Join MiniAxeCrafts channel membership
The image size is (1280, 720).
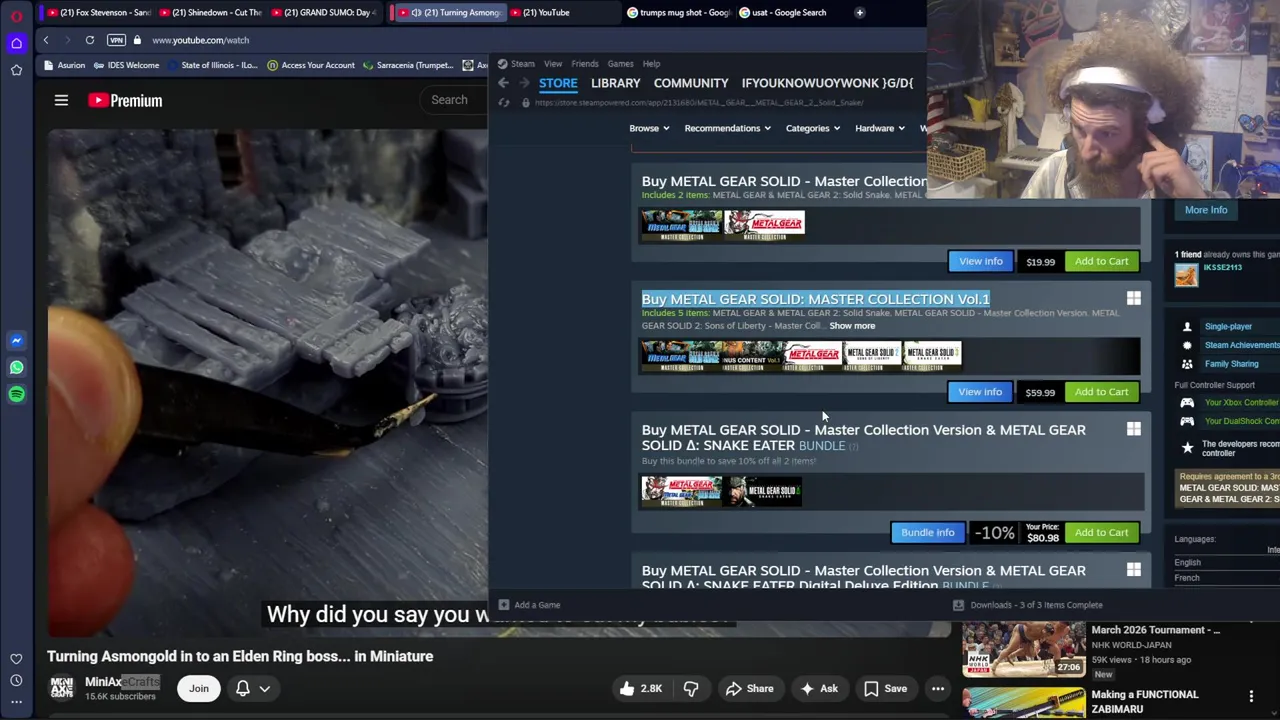pyautogui.click(x=199, y=688)
